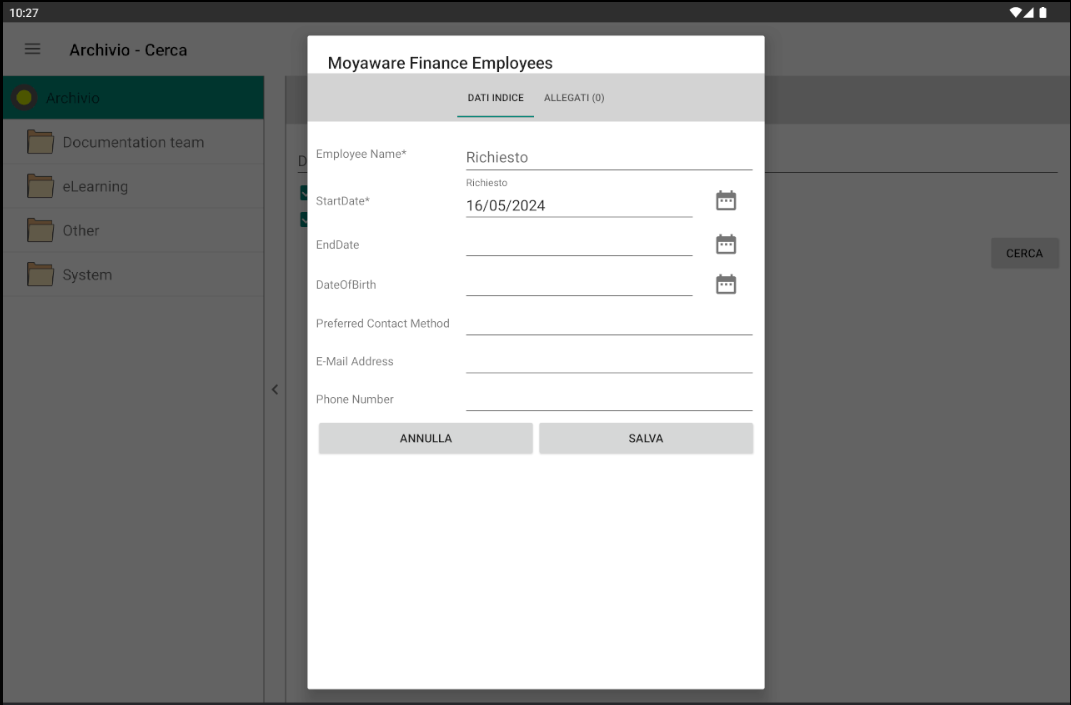Open calendar picker next to DateOfBirth
1071x705 pixels.
point(725,284)
